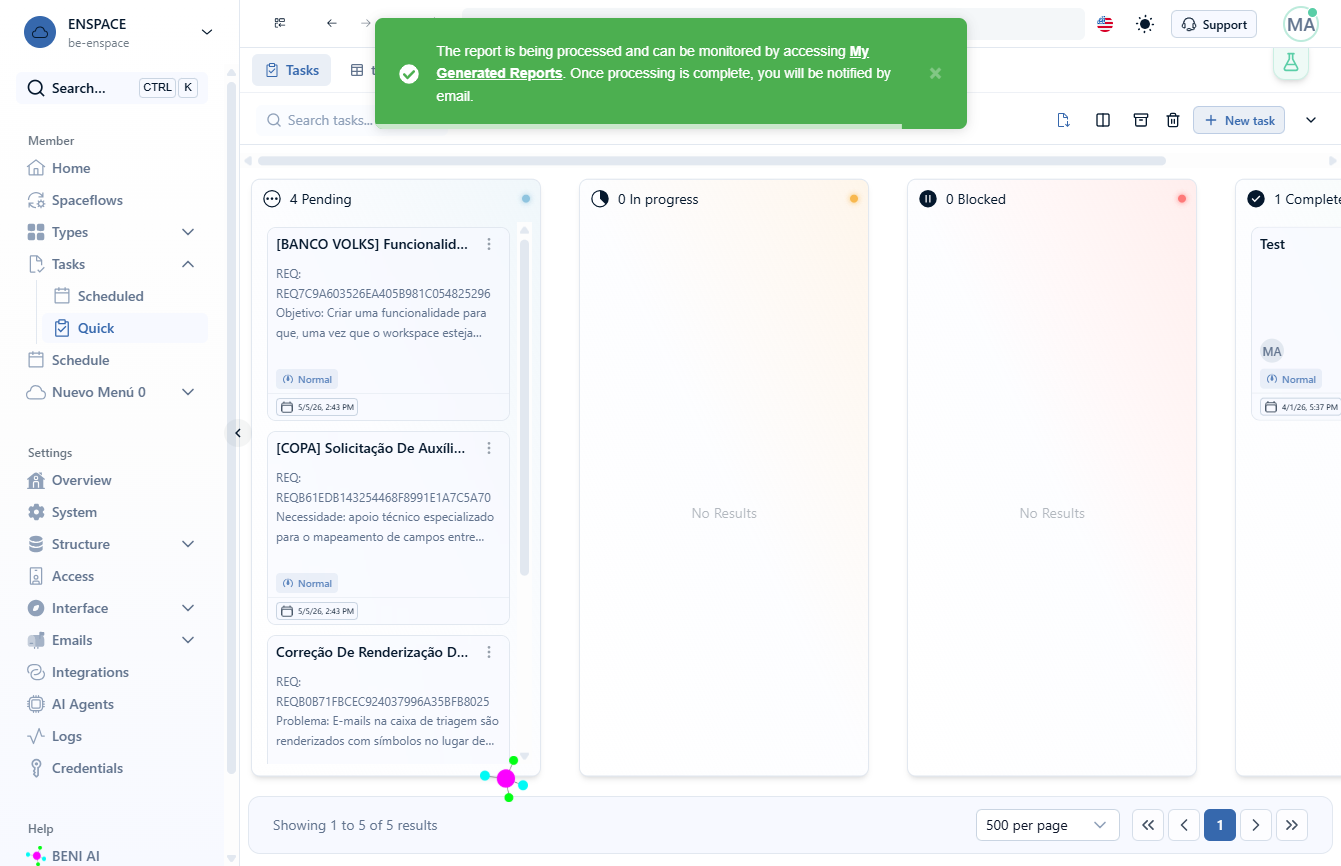Click Normal priority tag on BANCO VOLKS
Image resolution: width=1341 pixels, height=866 pixels.
pos(307,379)
